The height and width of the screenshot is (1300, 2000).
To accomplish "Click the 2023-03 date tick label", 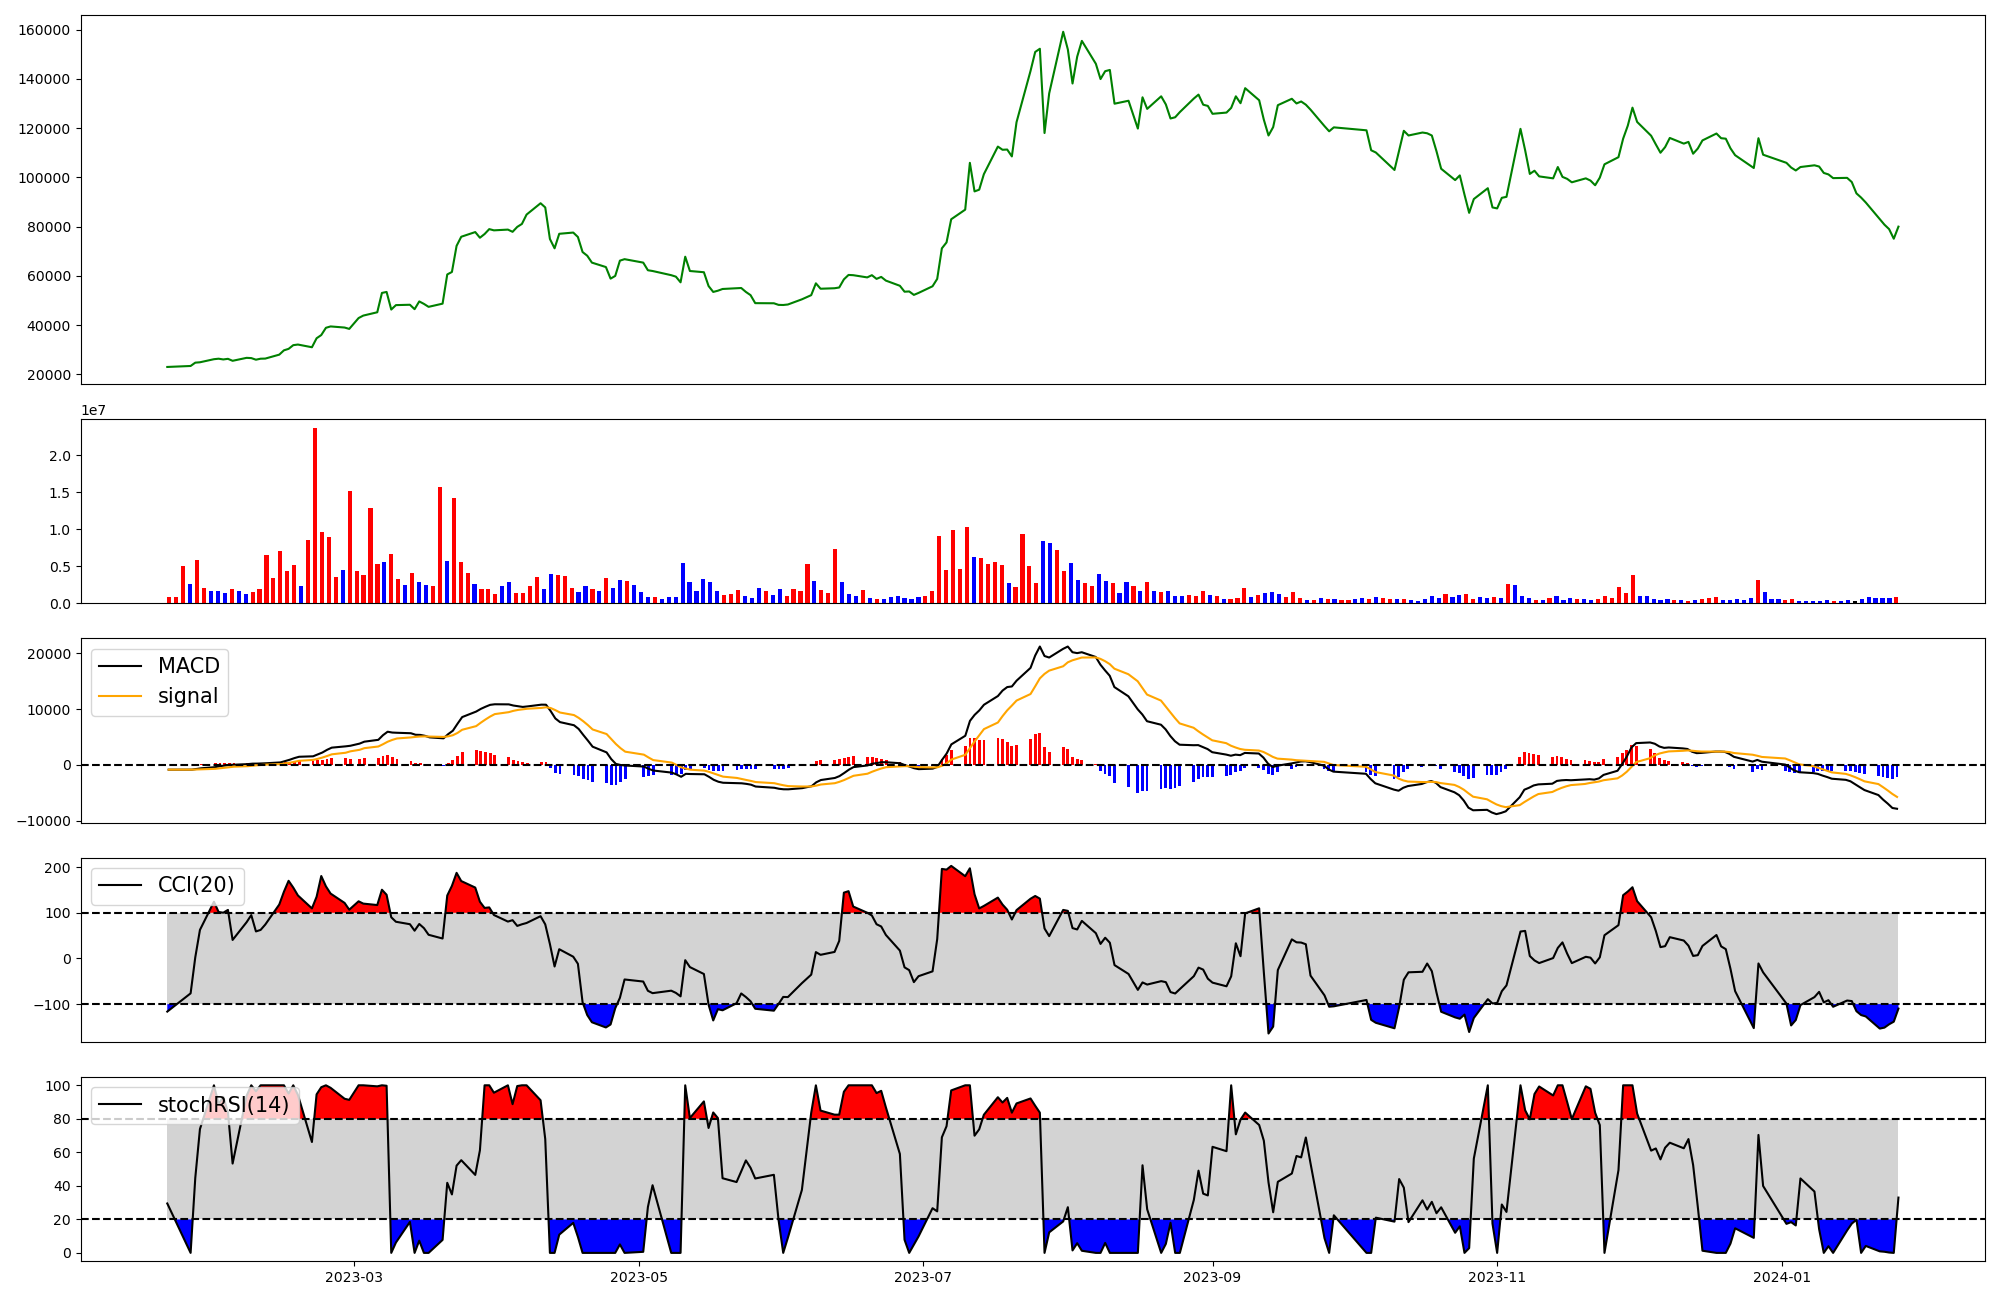I will pyautogui.click(x=354, y=1277).
